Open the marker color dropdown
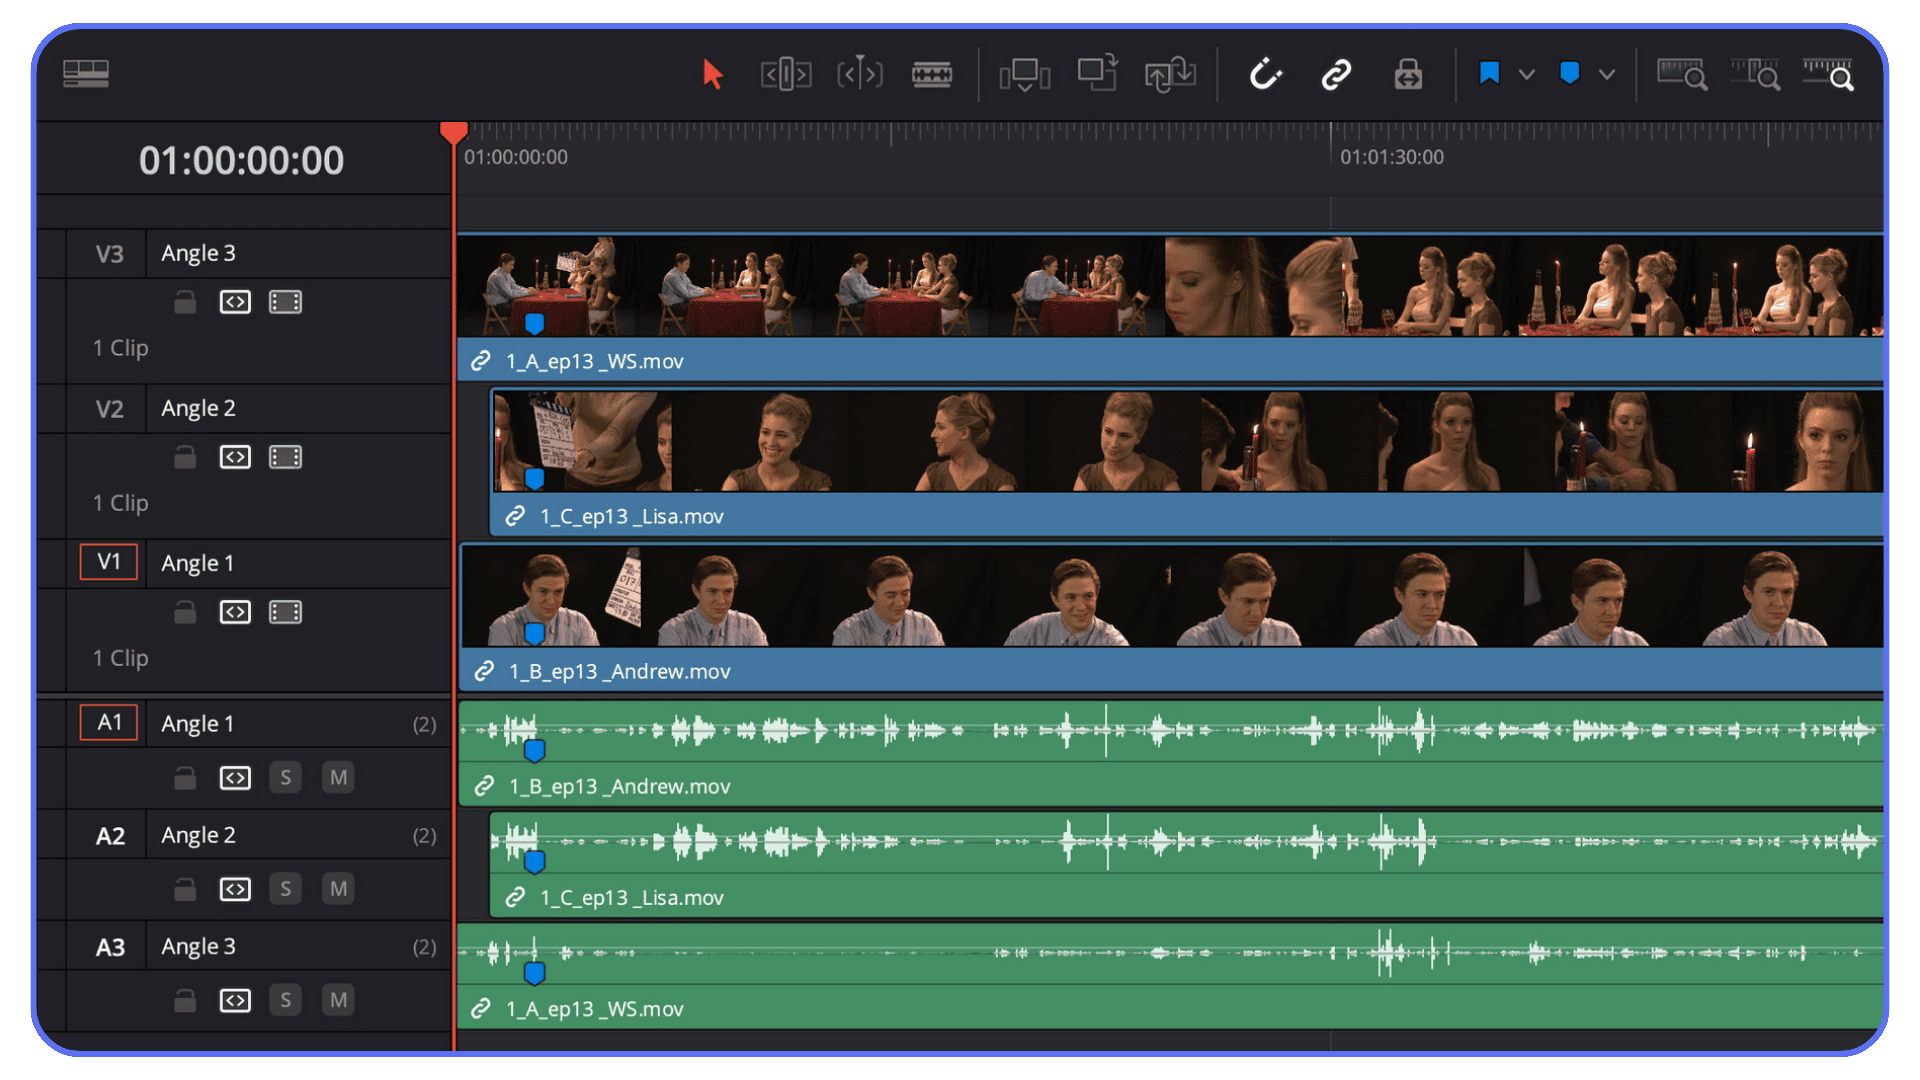Image resolution: width=1920 pixels, height=1080 pixels. [1606, 73]
